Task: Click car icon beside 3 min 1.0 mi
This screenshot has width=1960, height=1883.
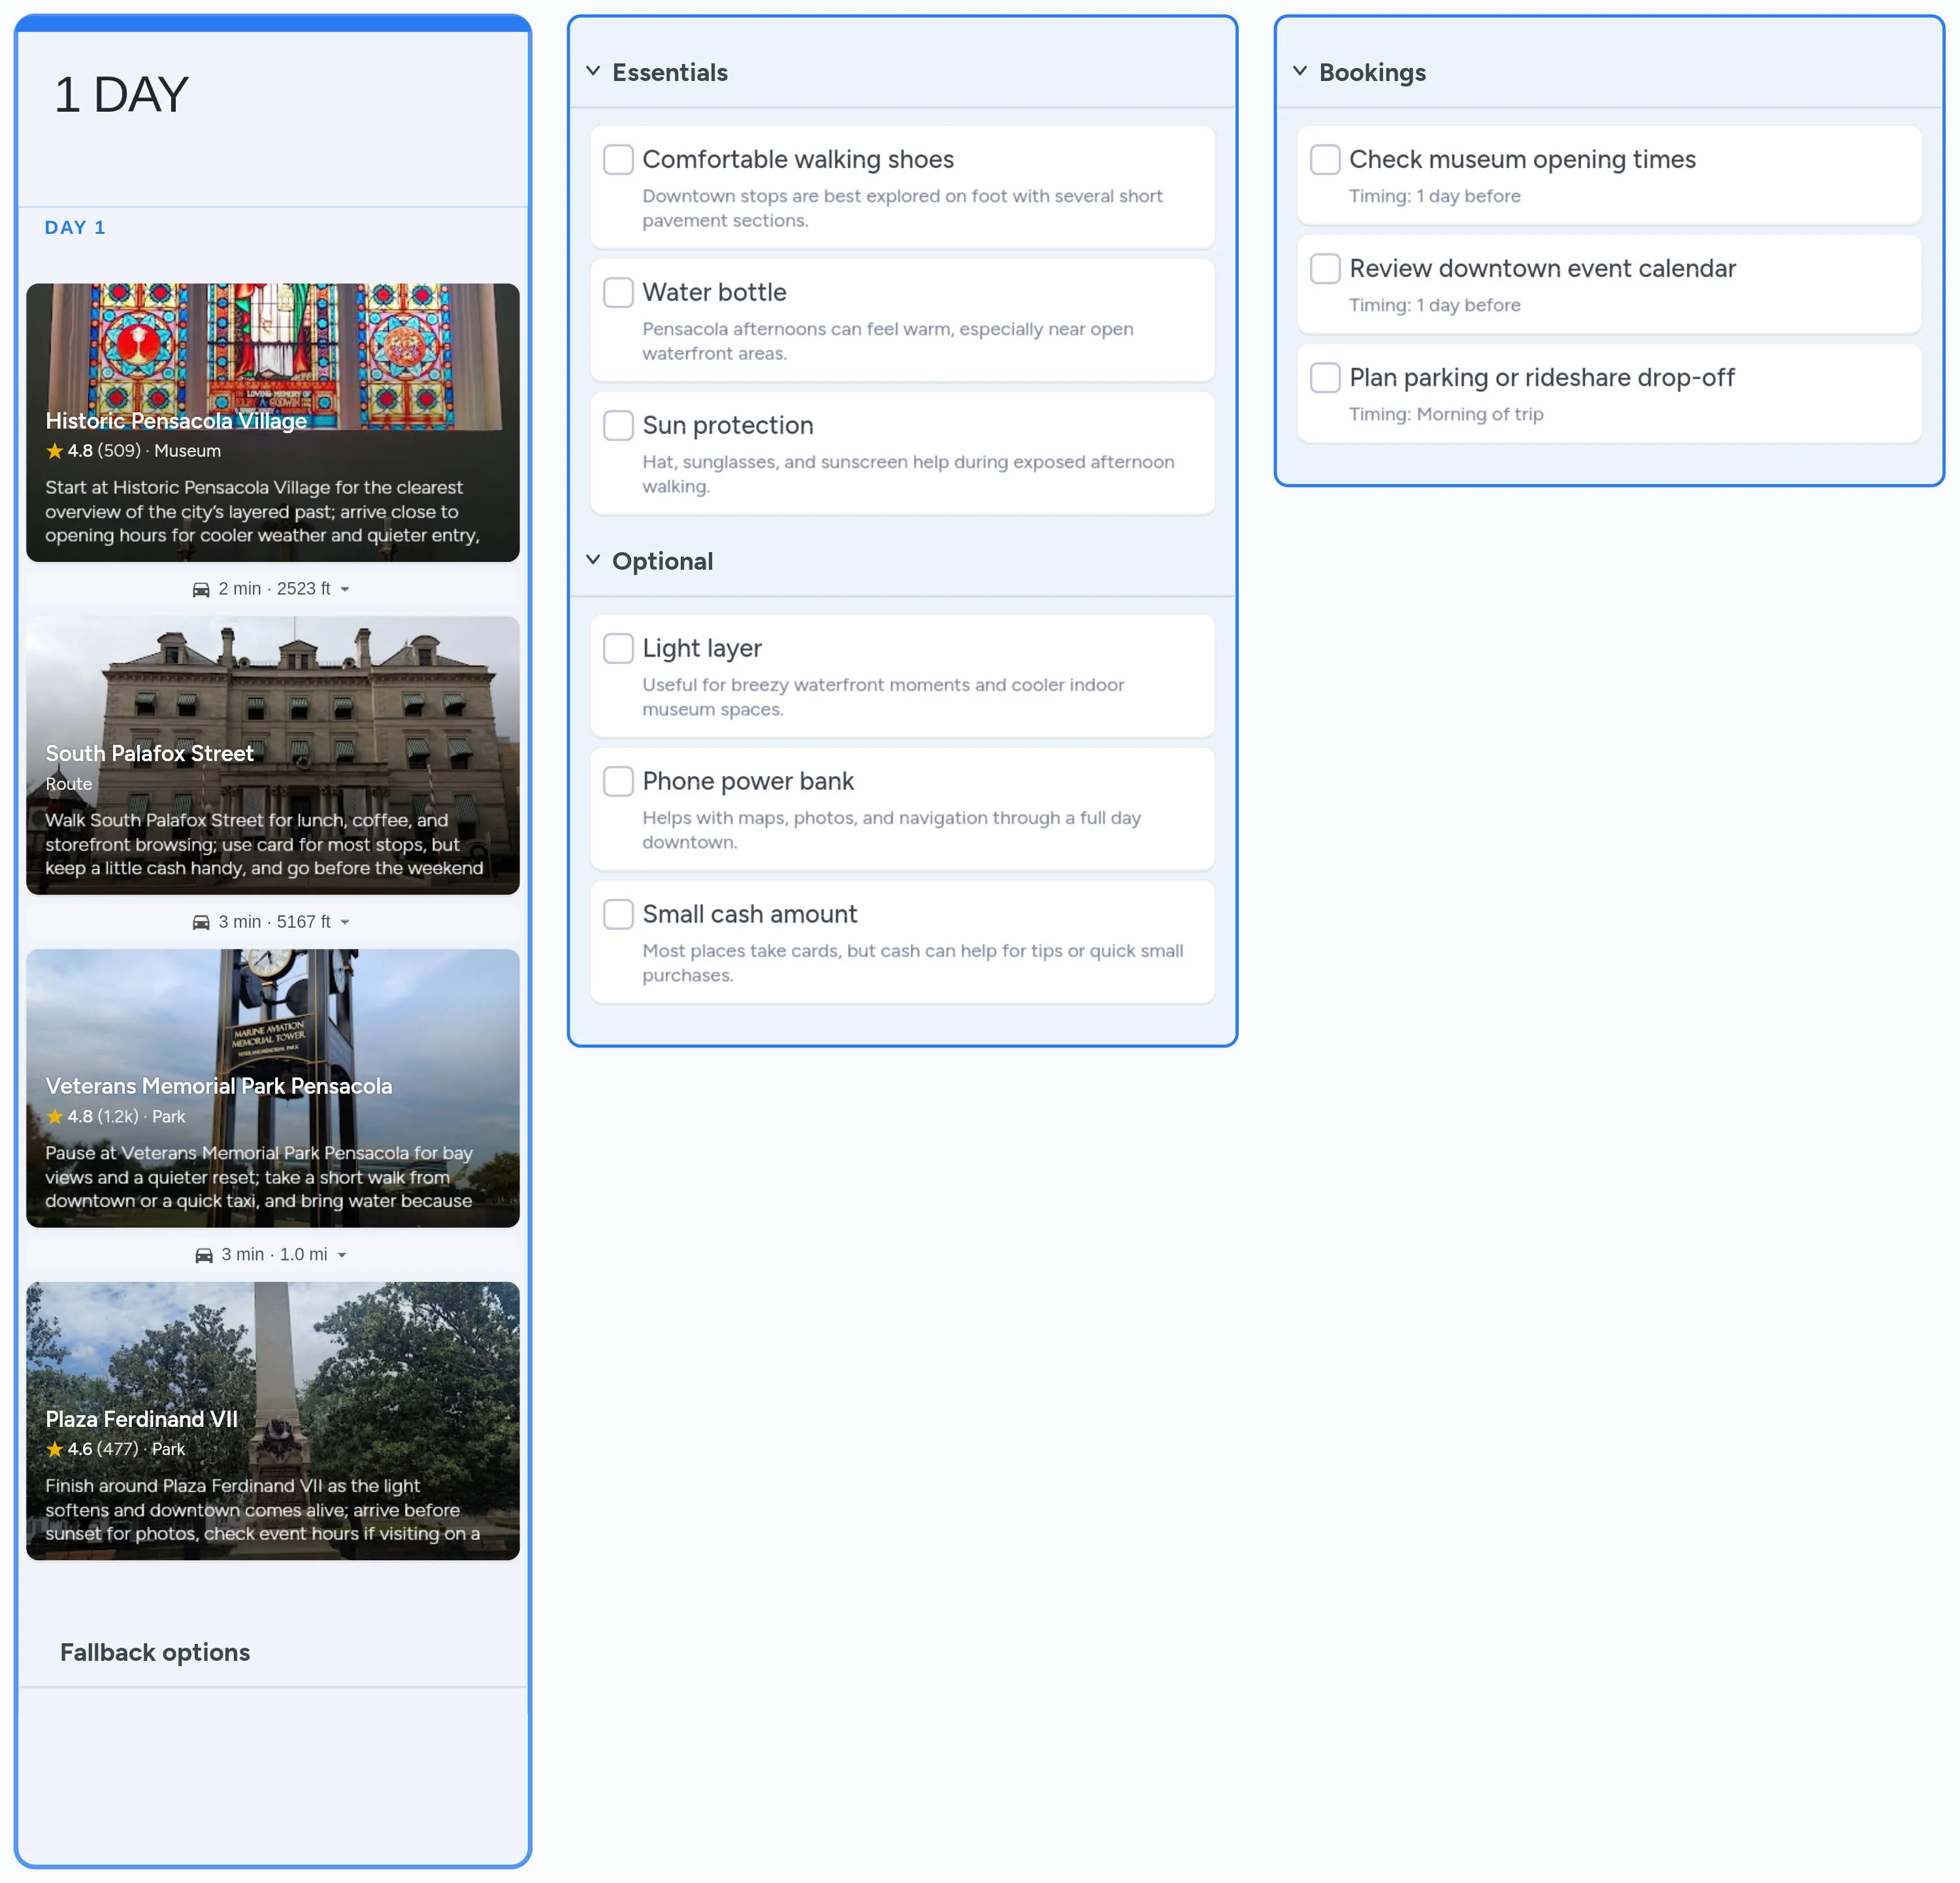Action: [204, 1255]
